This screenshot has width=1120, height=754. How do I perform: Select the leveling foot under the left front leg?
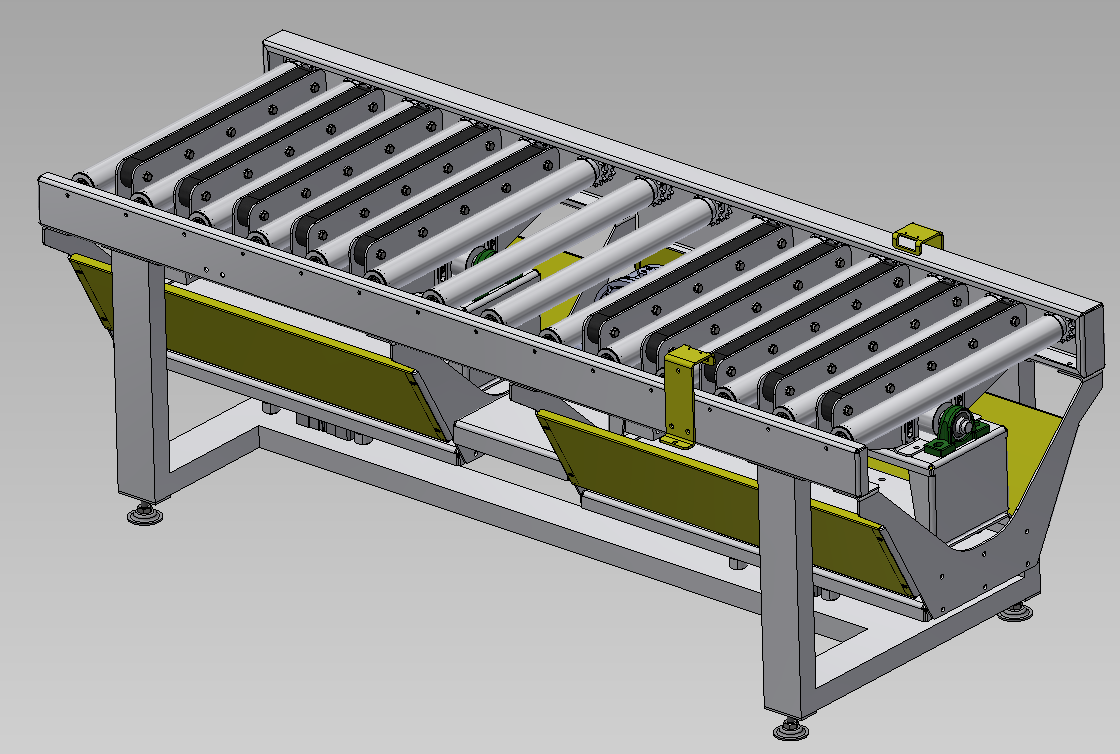click(144, 513)
